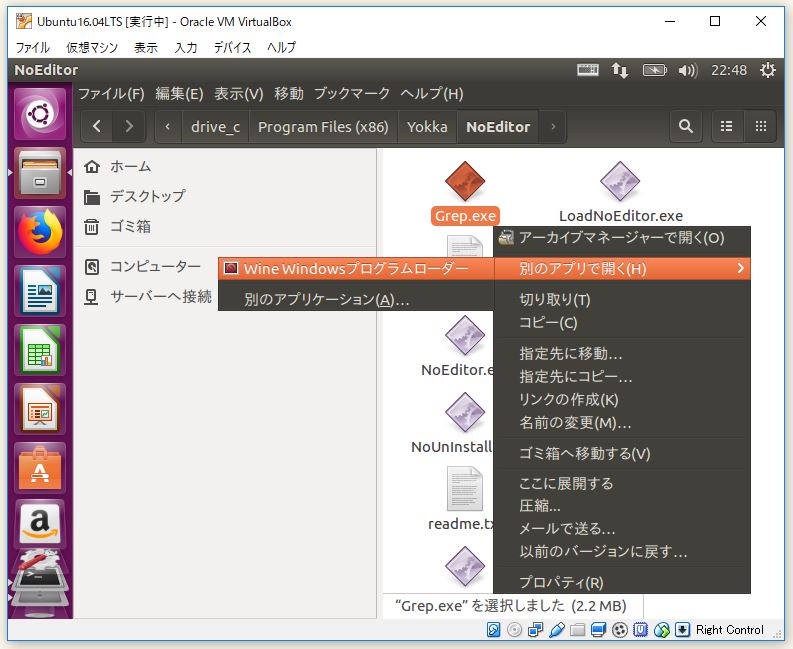Choose 圧縮... menu entry
This screenshot has width=793, height=649.
point(622,506)
